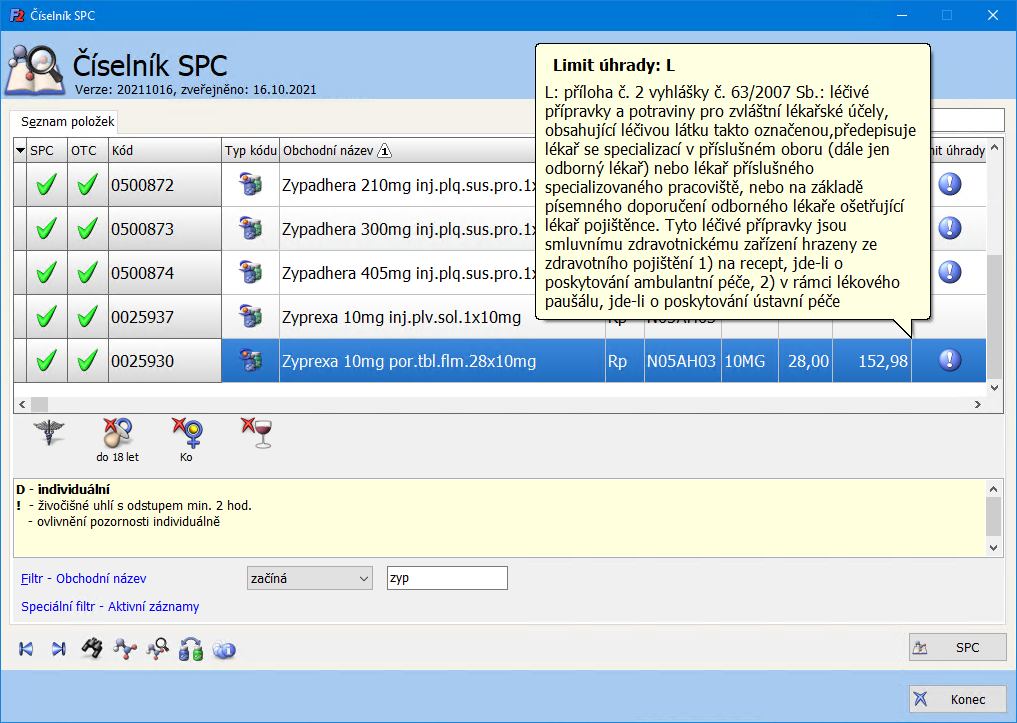Click the grid vertical scrollbar up arrow

tap(994, 148)
